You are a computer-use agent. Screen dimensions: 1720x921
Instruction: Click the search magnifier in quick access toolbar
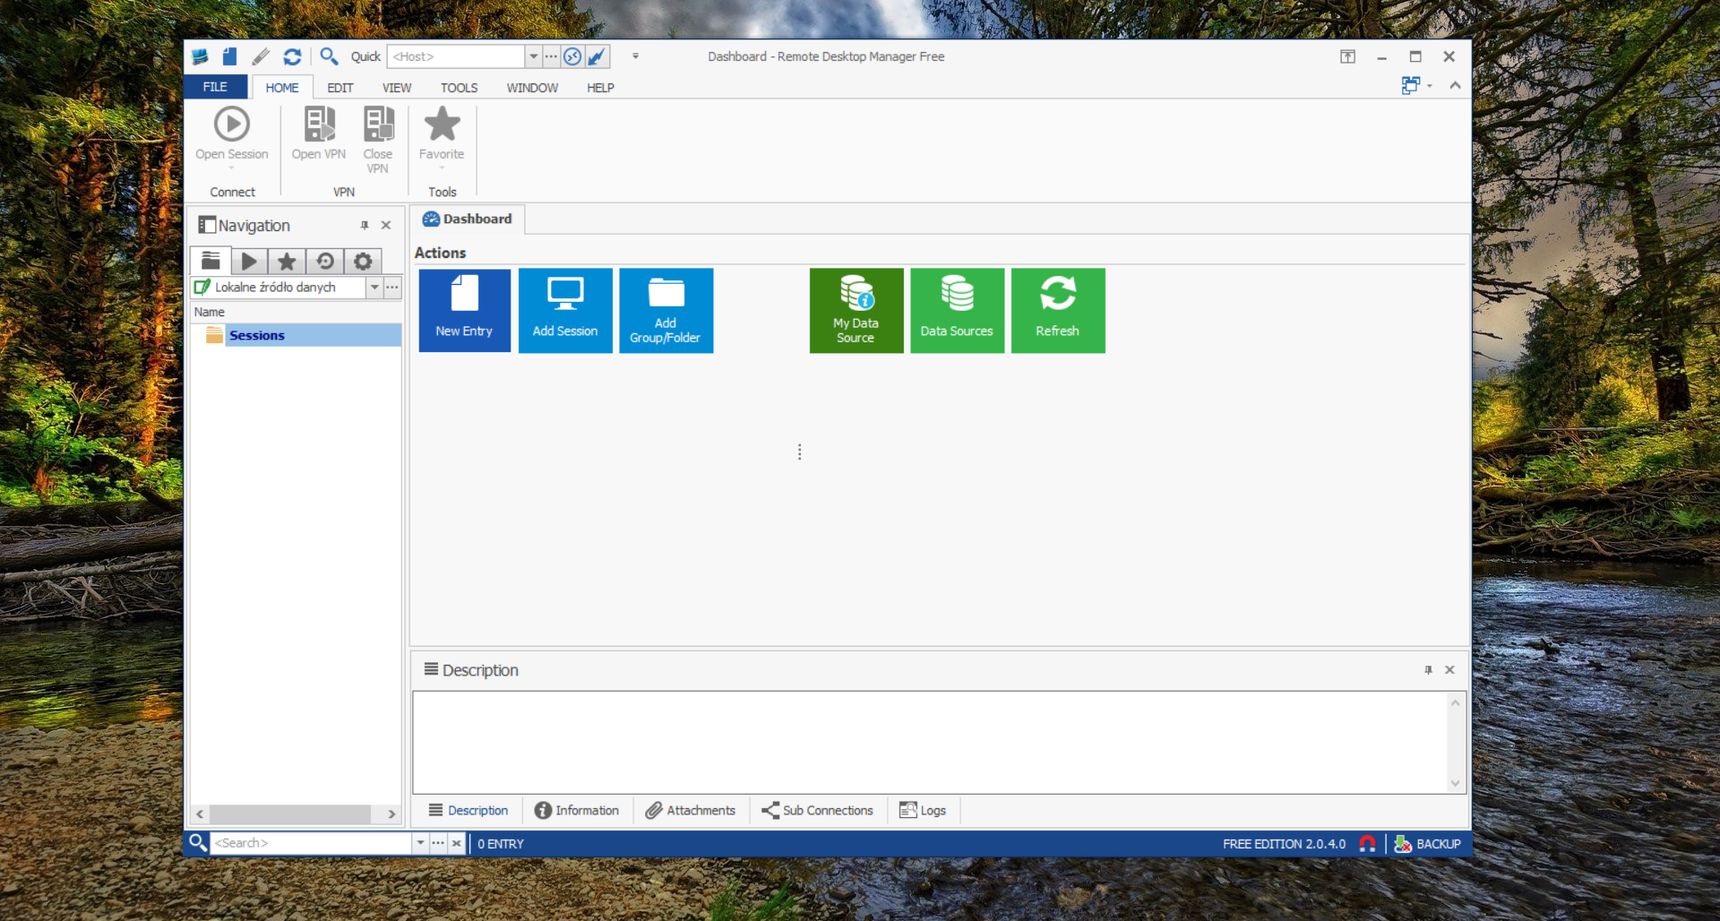pyautogui.click(x=329, y=57)
